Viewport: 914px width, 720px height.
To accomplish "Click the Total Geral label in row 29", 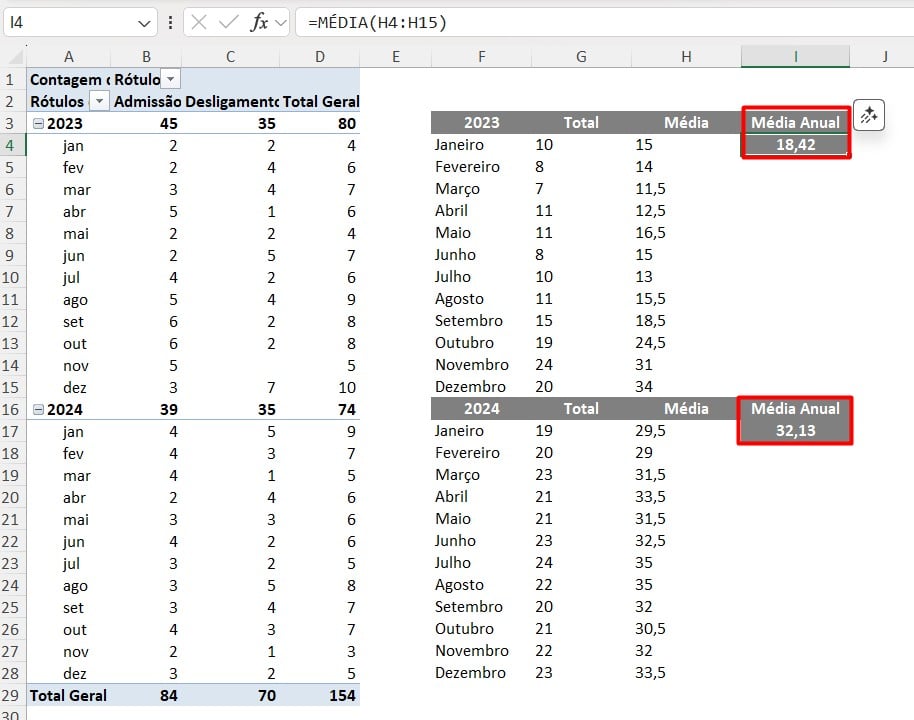I will pyautogui.click(x=68, y=696).
